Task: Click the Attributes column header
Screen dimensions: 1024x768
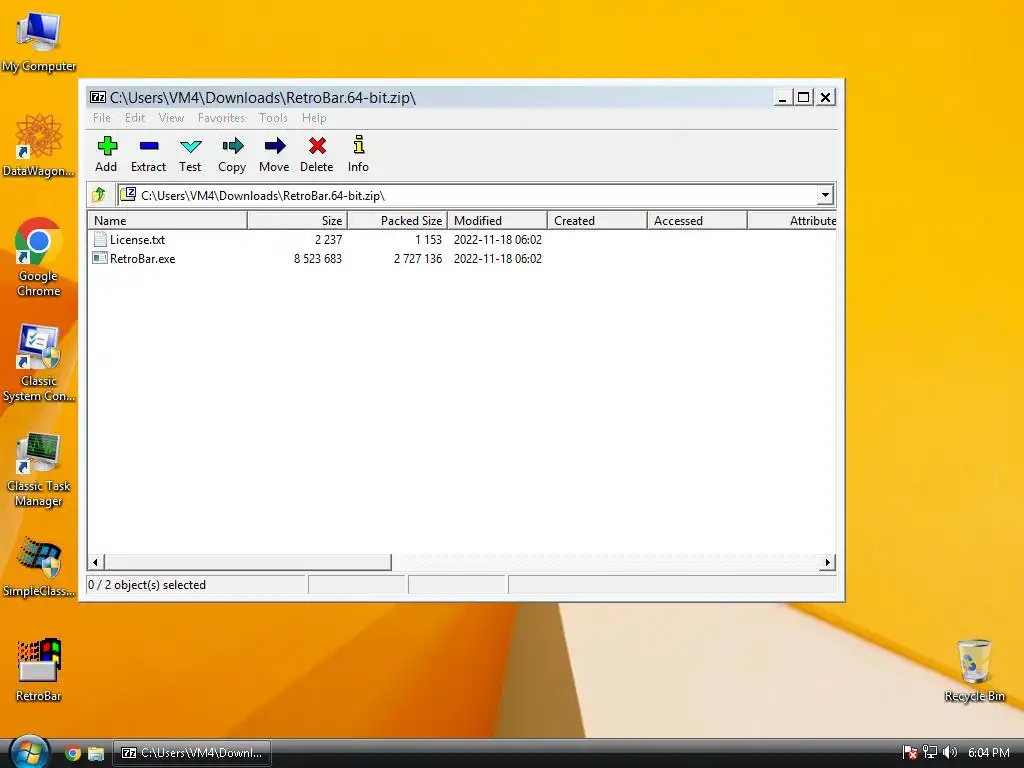Action: [x=792, y=220]
